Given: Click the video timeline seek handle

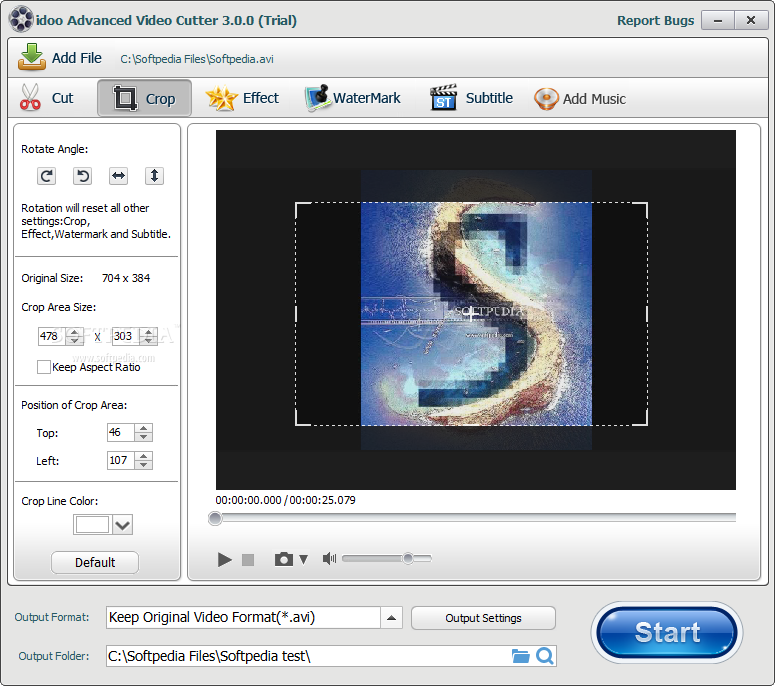Looking at the screenshot, I should [x=215, y=518].
